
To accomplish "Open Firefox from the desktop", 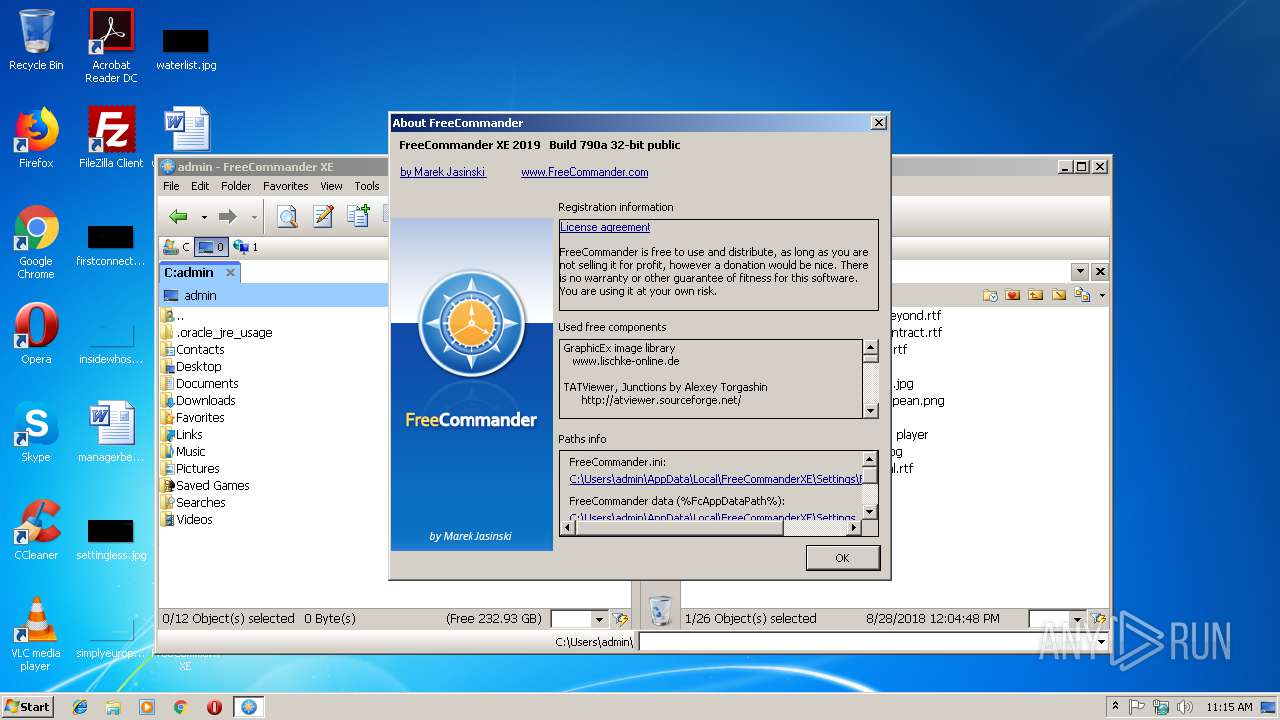I will click(x=36, y=138).
